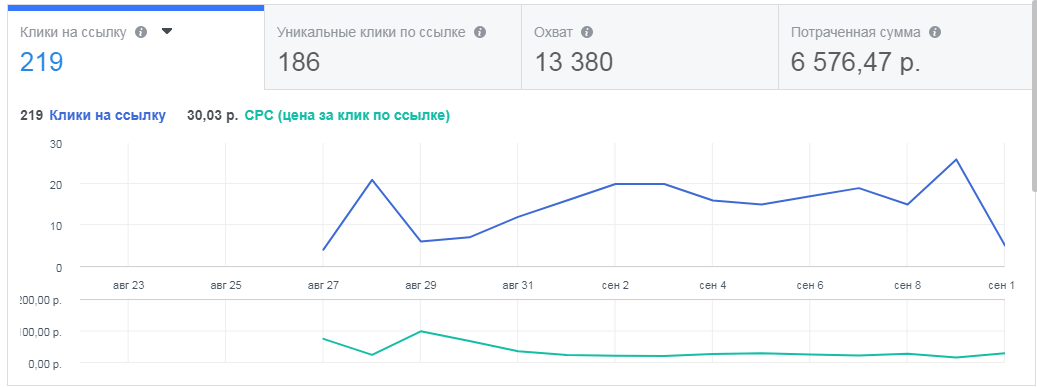Click the clicks chart peak at авг 28

(x=372, y=180)
